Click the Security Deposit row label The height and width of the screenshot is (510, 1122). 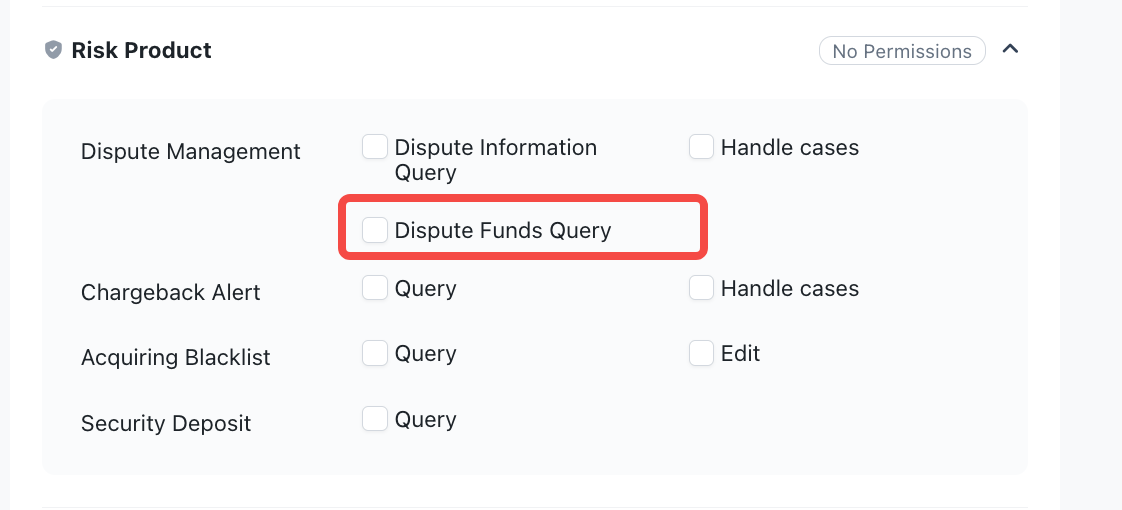tap(166, 423)
